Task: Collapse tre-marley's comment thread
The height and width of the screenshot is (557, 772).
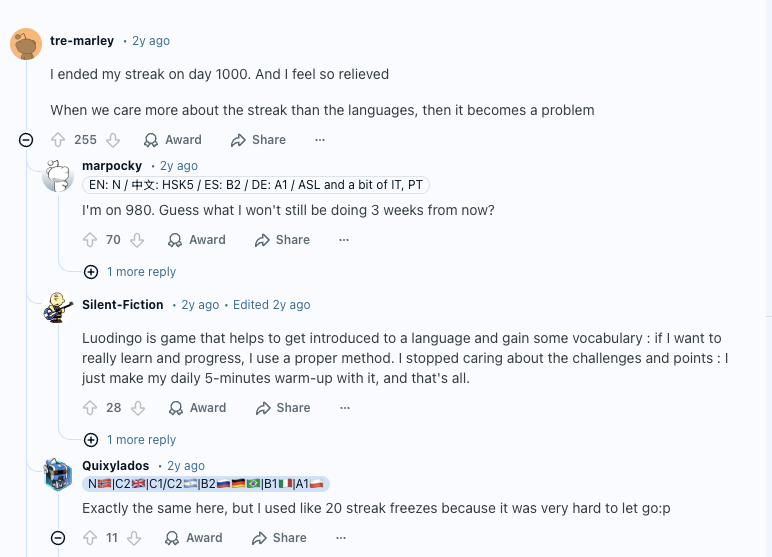Action: click(26, 140)
